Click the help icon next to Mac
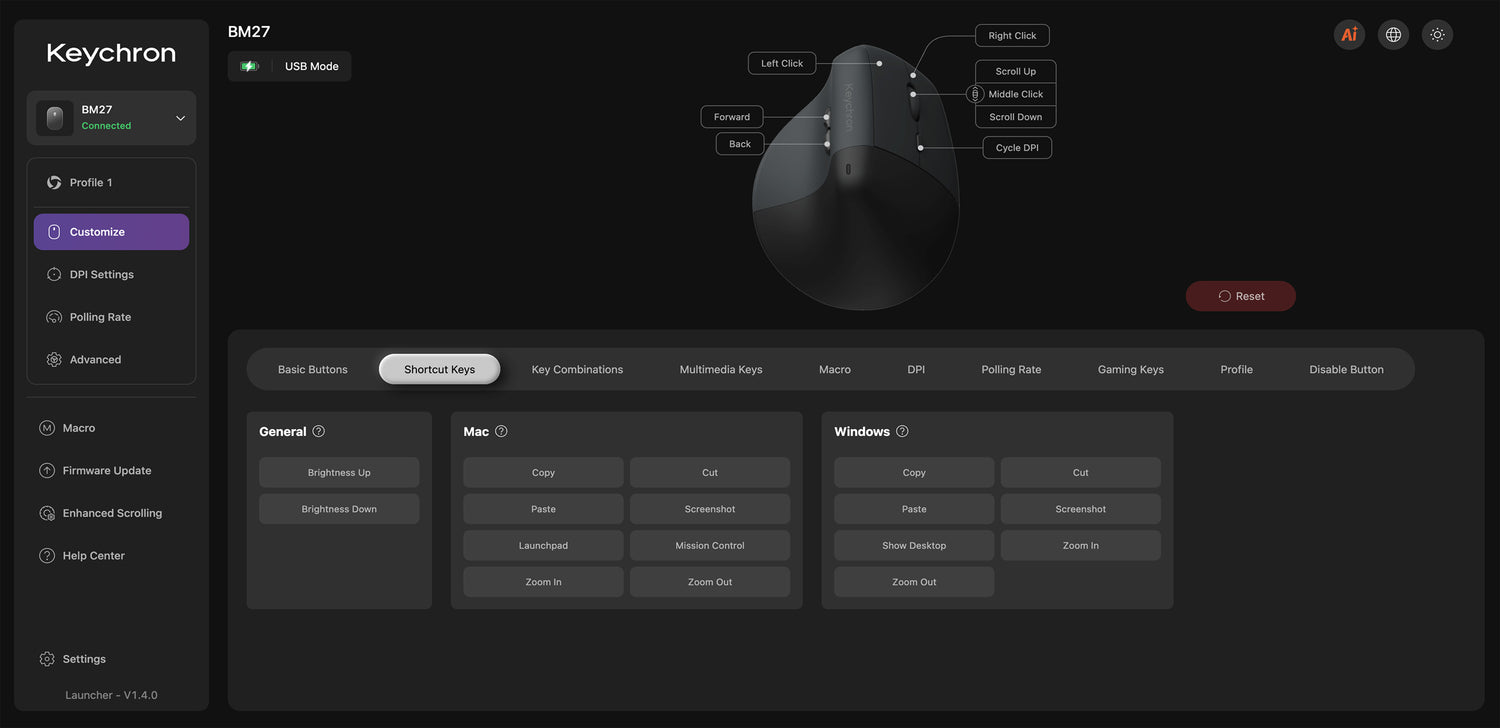Screen dimensions: 1500x728 pyautogui.click(x=502, y=431)
